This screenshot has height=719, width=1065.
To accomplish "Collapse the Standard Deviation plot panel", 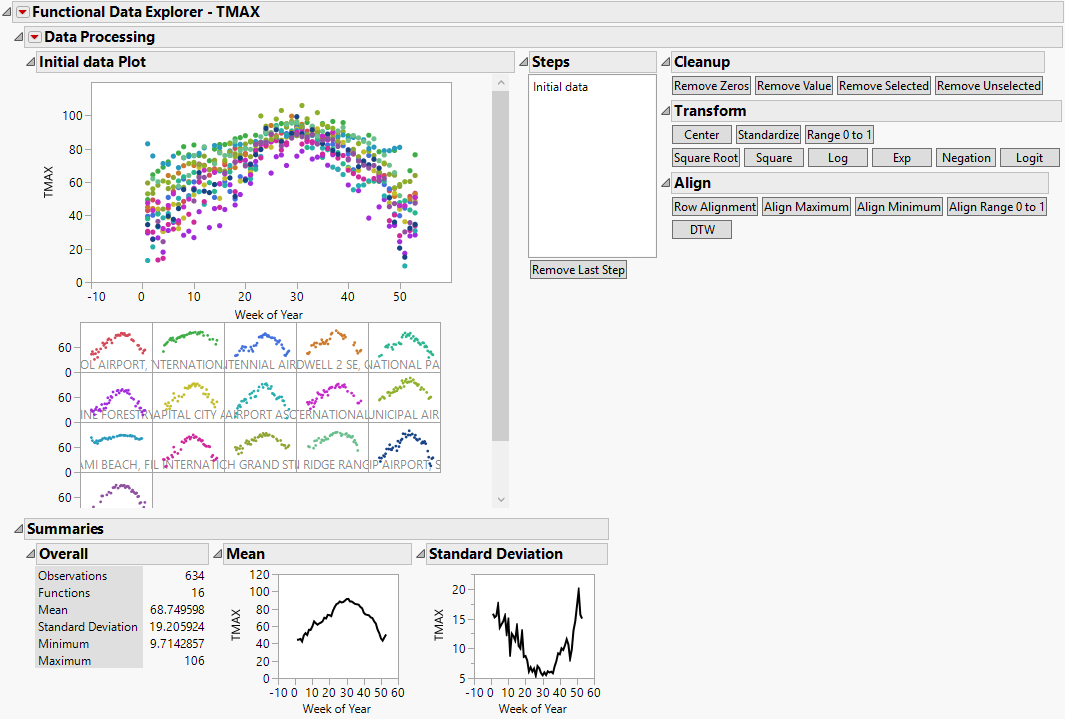I will tap(420, 554).
